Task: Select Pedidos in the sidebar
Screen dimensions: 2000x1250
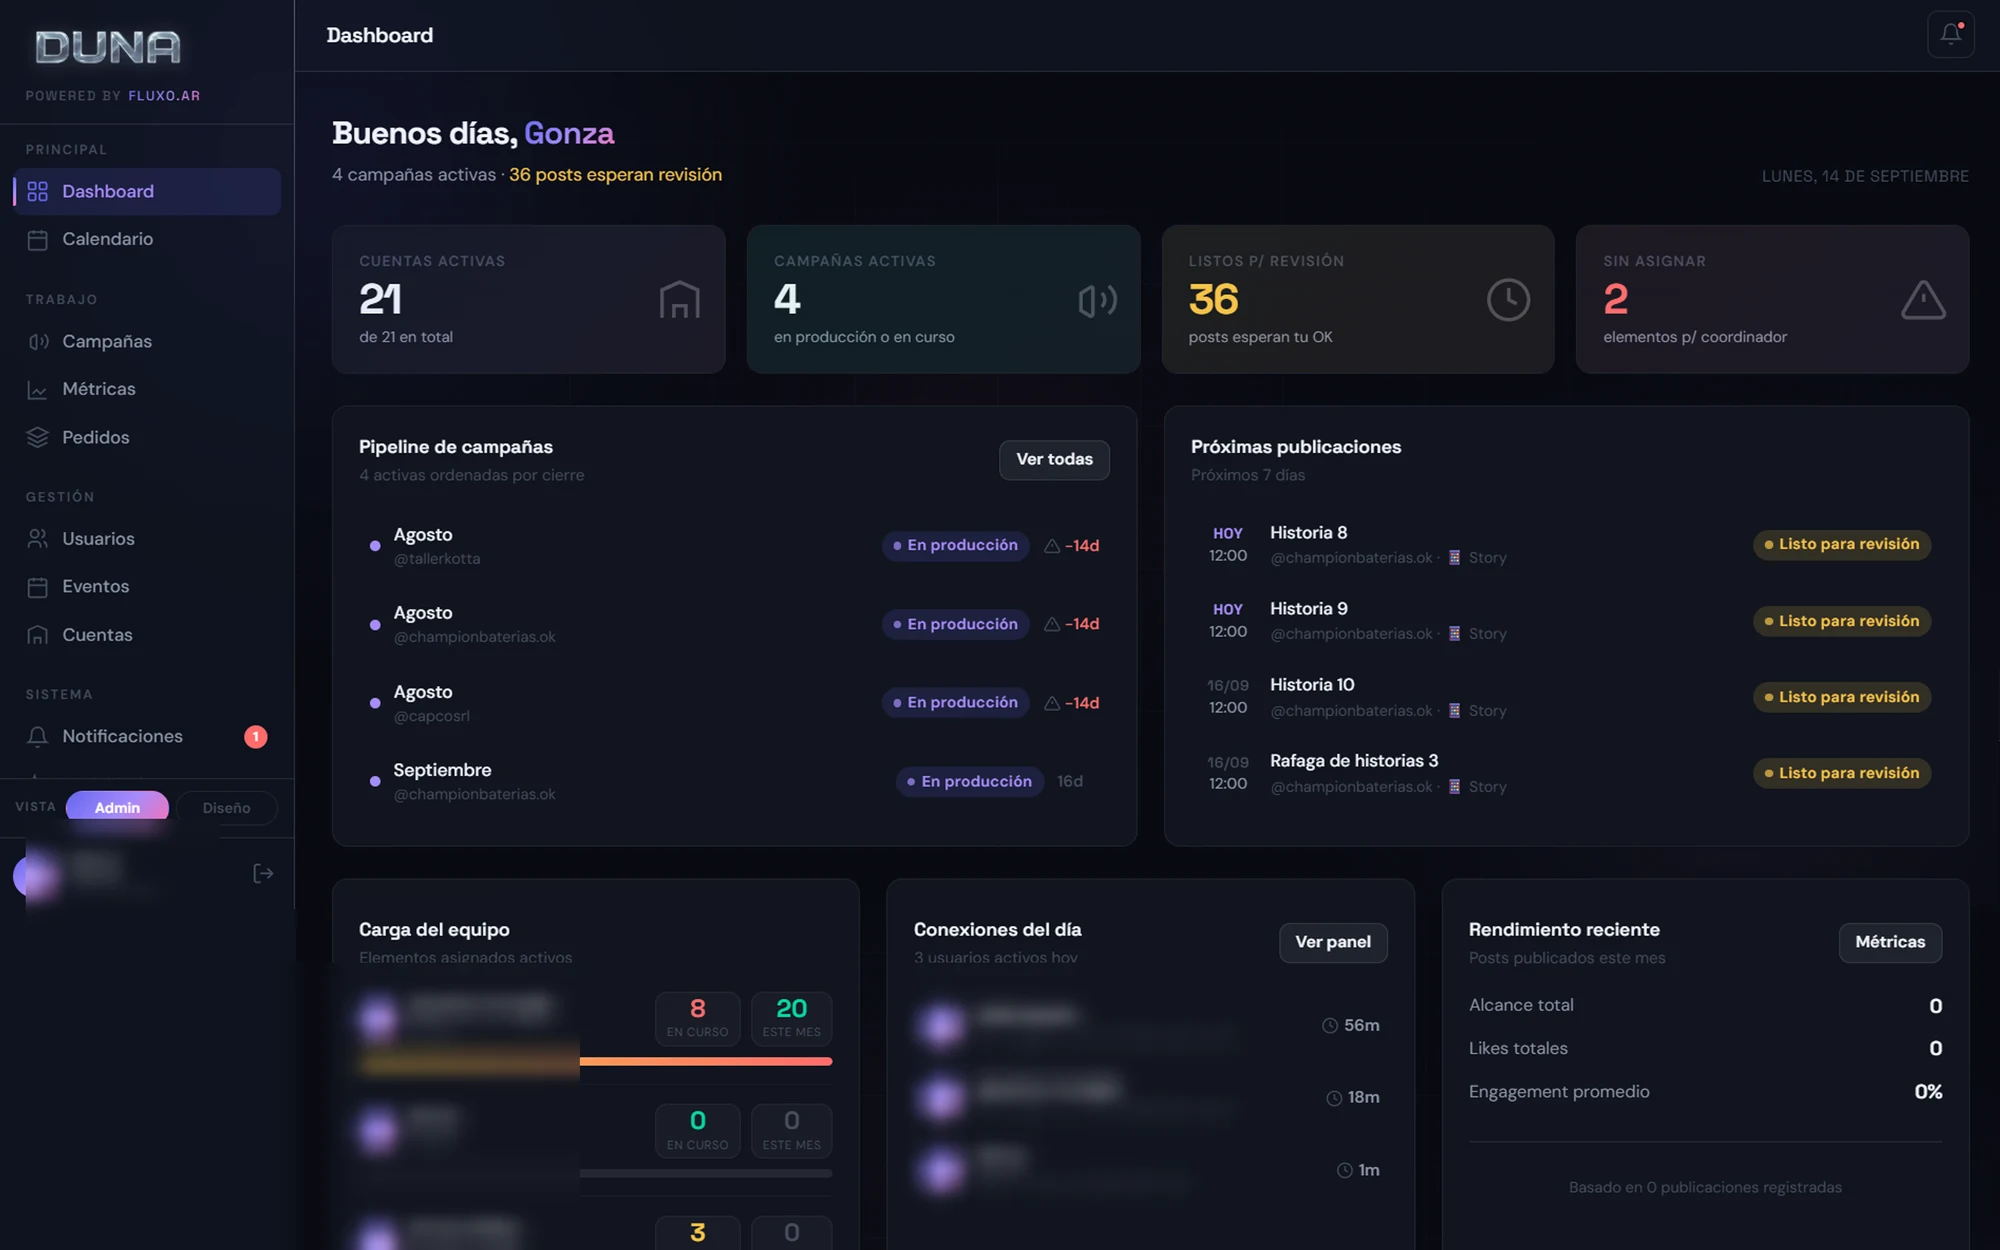Action: (x=147, y=437)
